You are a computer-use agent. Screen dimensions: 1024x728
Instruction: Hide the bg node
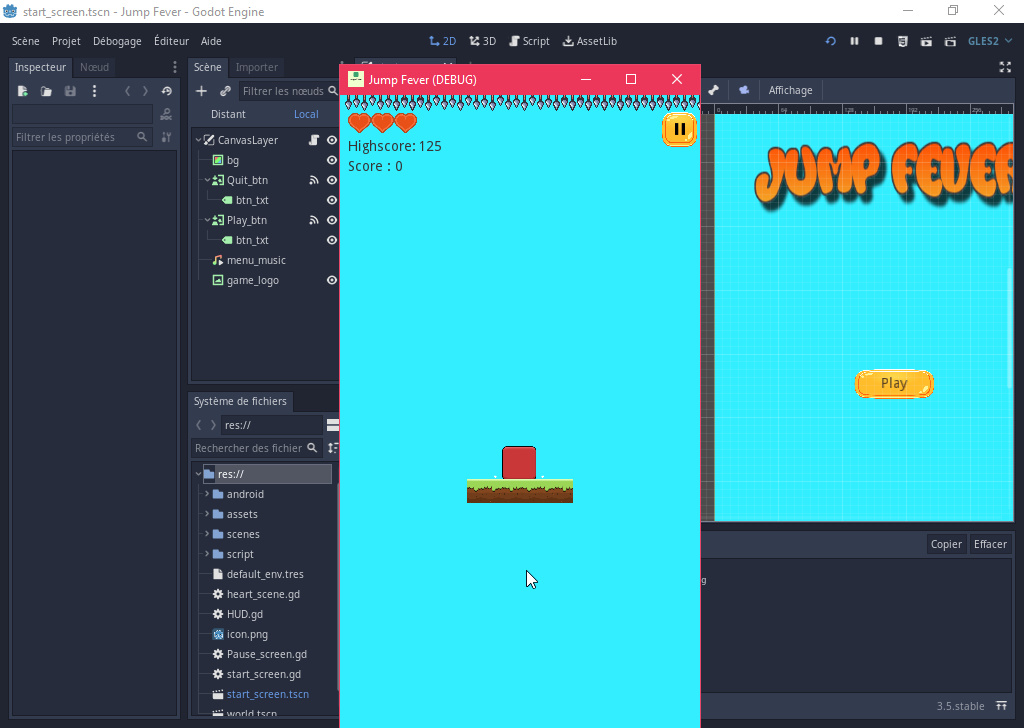coord(332,160)
